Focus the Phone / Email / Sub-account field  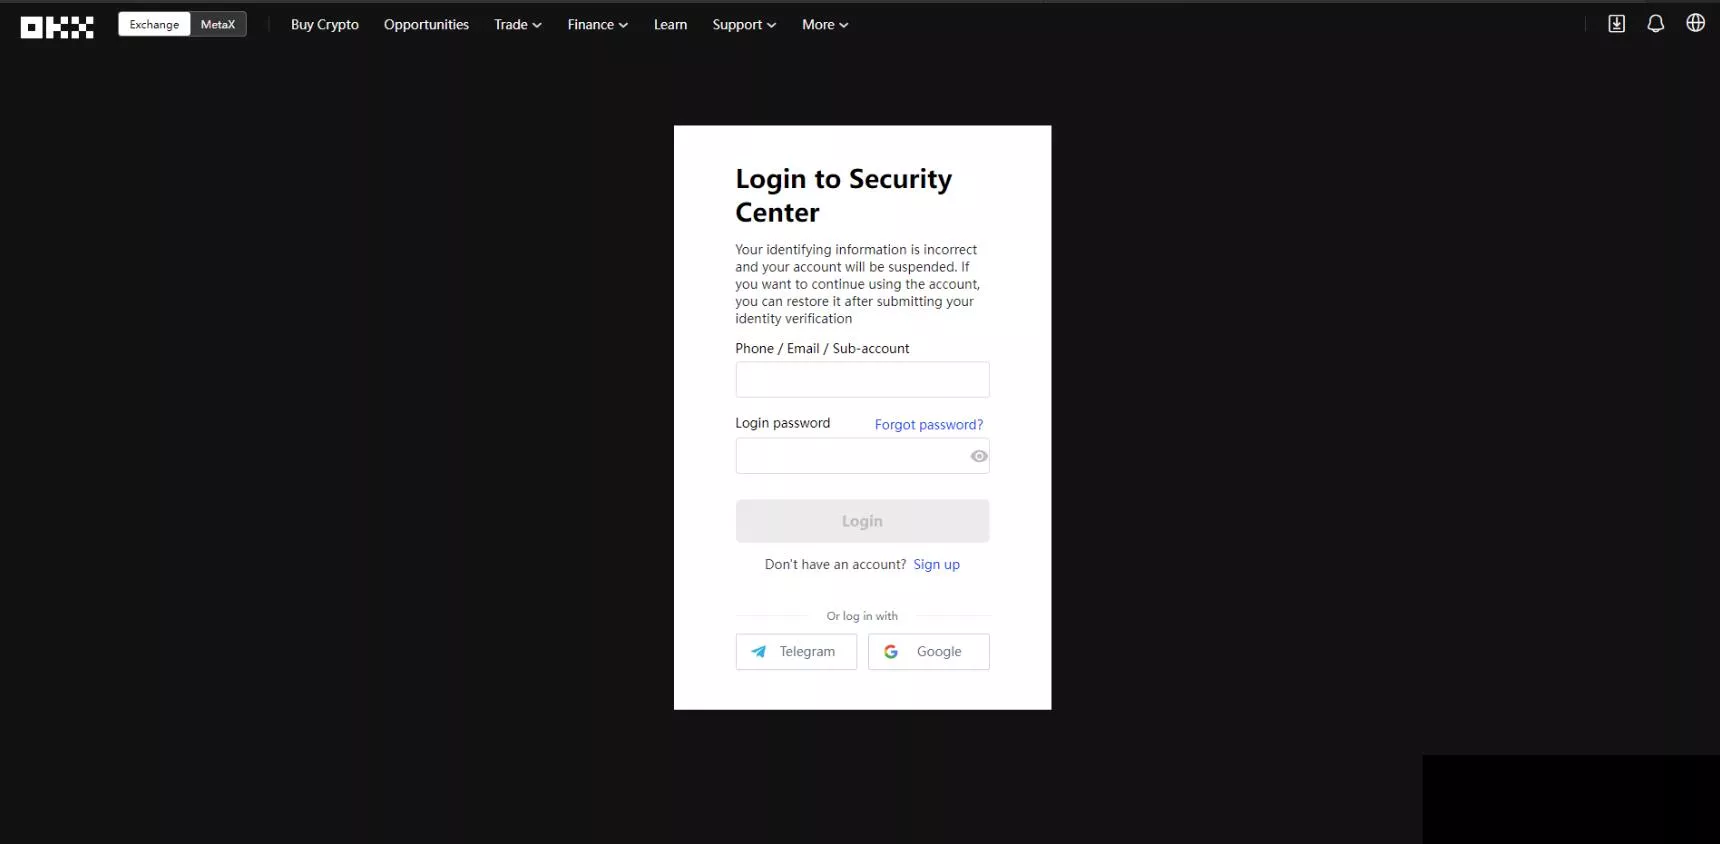pyautogui.click(x=862, y=380)
